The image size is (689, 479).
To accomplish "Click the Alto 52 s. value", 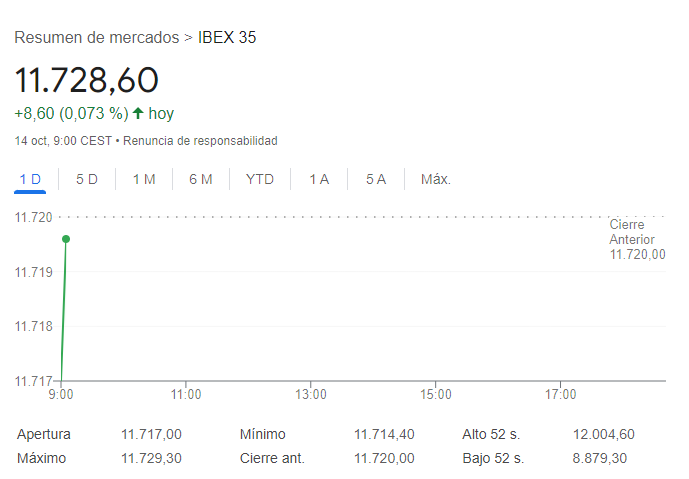I will 603,434.
